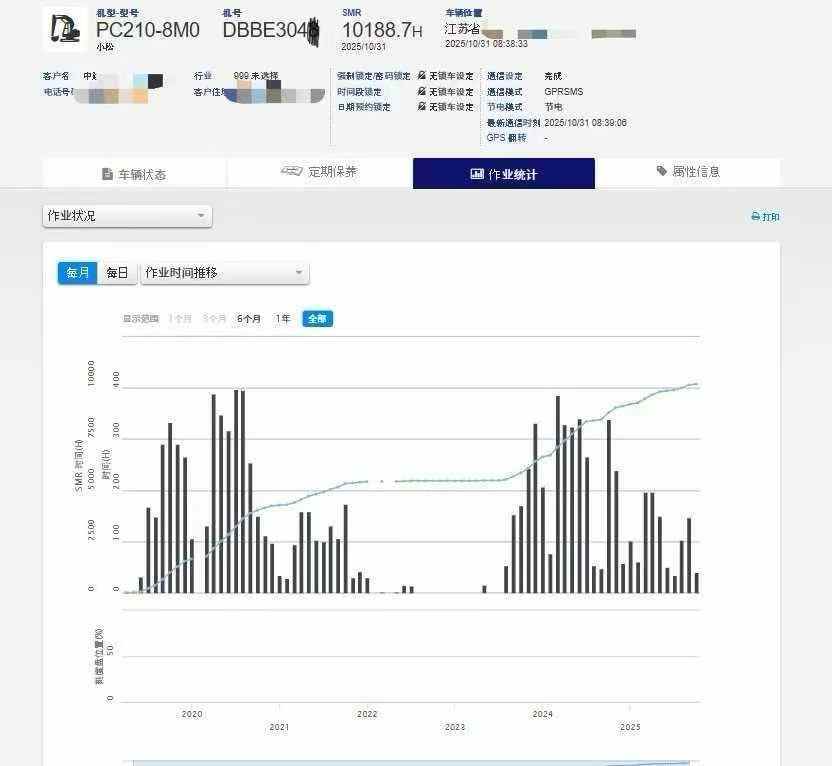Expand the 作业时间推移 dropdown
832x766 pixels.
coord(224,273)
